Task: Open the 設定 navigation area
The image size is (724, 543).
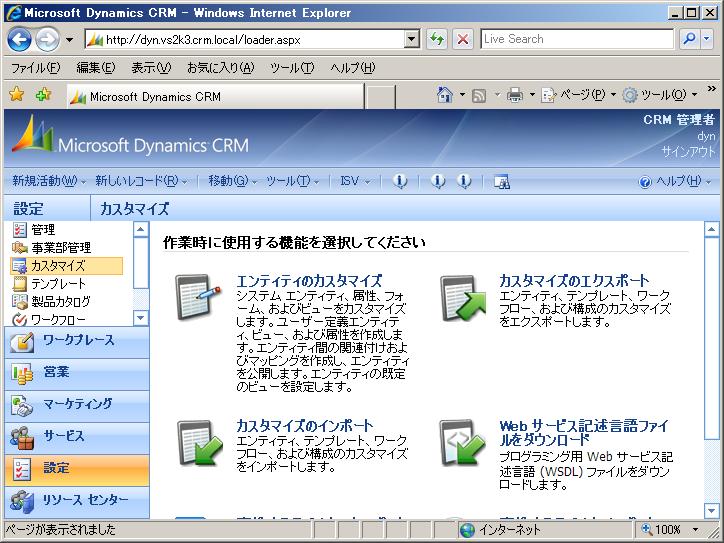Action: coord(77,470)
